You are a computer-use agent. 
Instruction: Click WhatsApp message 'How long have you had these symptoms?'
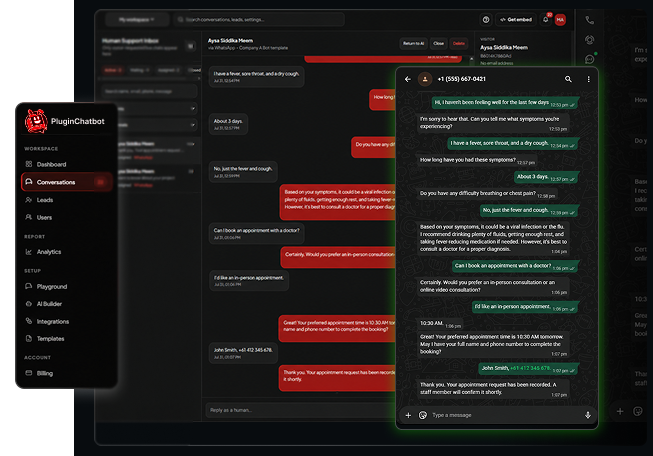point(477,160)
